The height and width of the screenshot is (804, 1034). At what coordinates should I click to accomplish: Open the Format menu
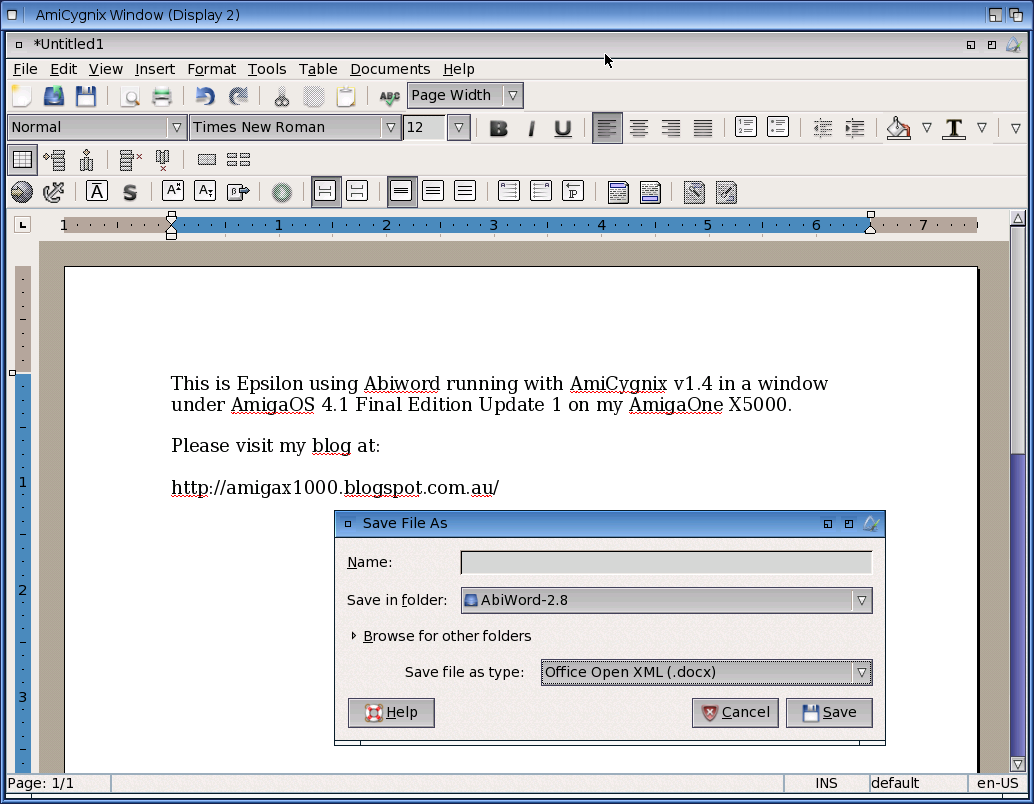coord(211,69)
